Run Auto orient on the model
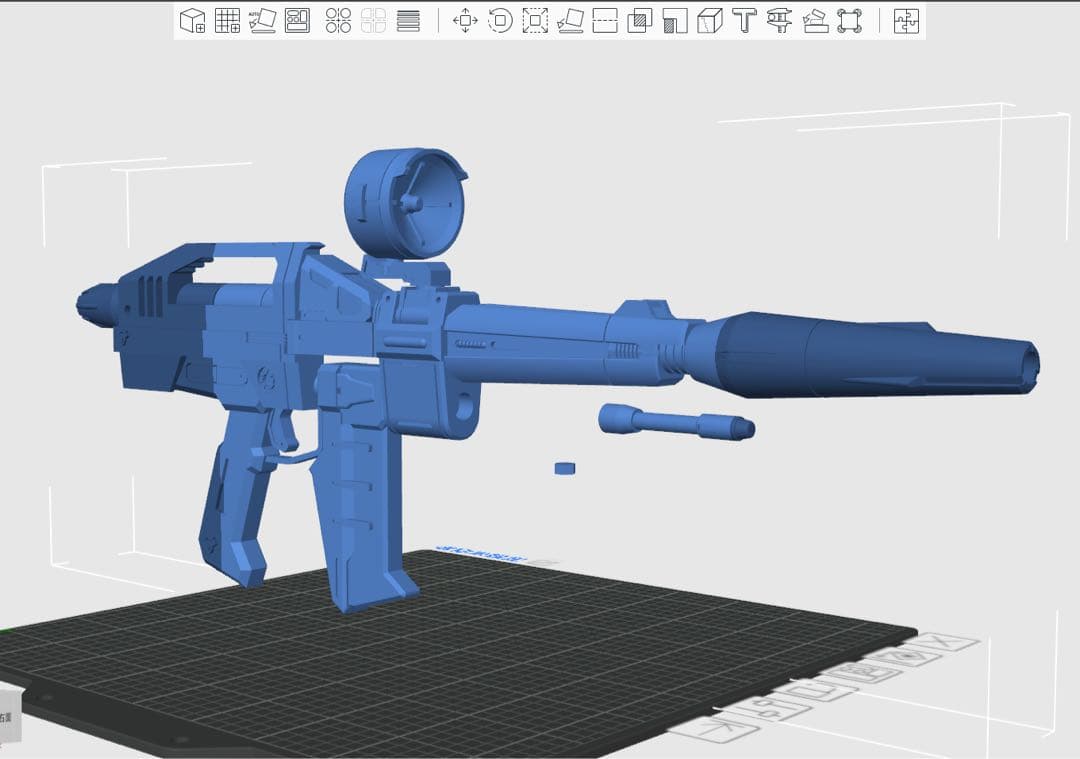 click(x=262, y=21)
